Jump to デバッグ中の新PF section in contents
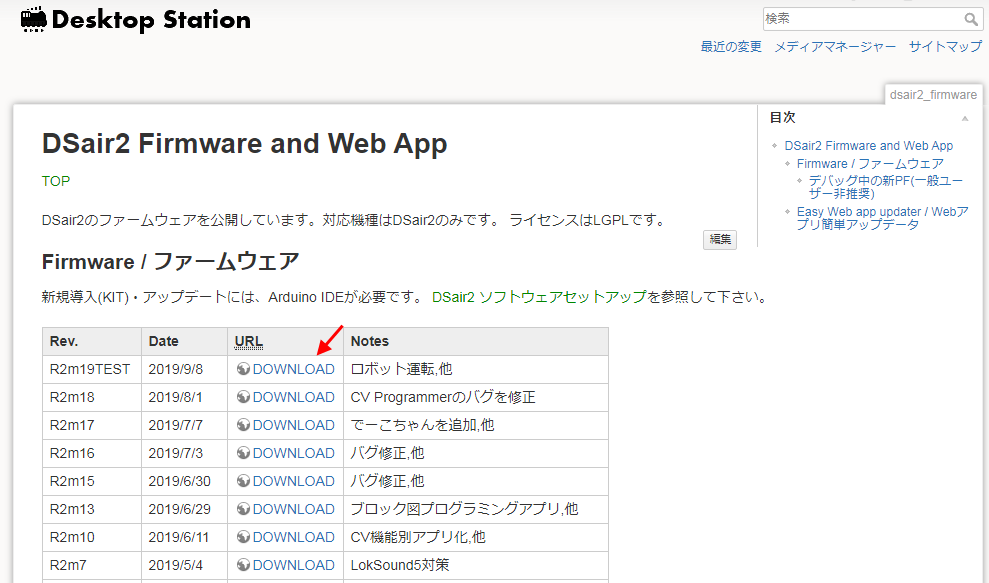This screenshot has width=989, height=583. [886, 187]
